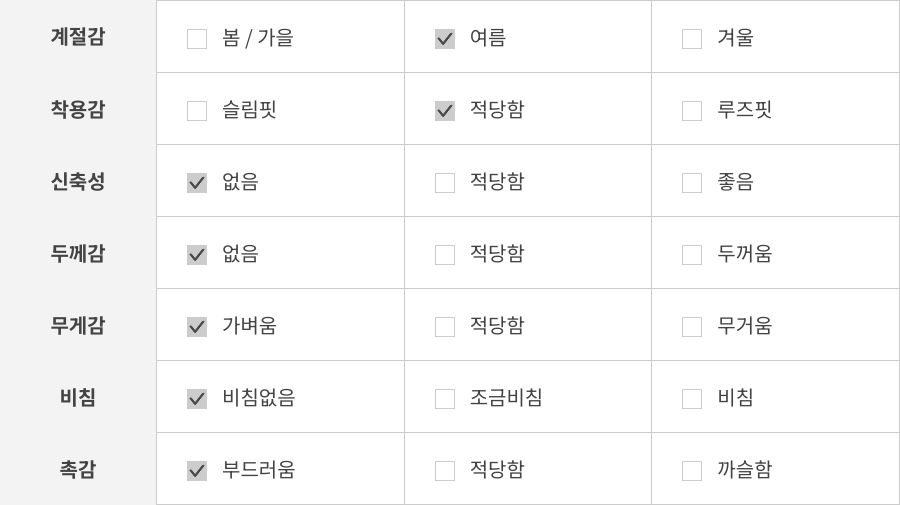Uncheck the 여름 season checkbox
This screenshot has width=900, height=505.
(x=445, y=39)
